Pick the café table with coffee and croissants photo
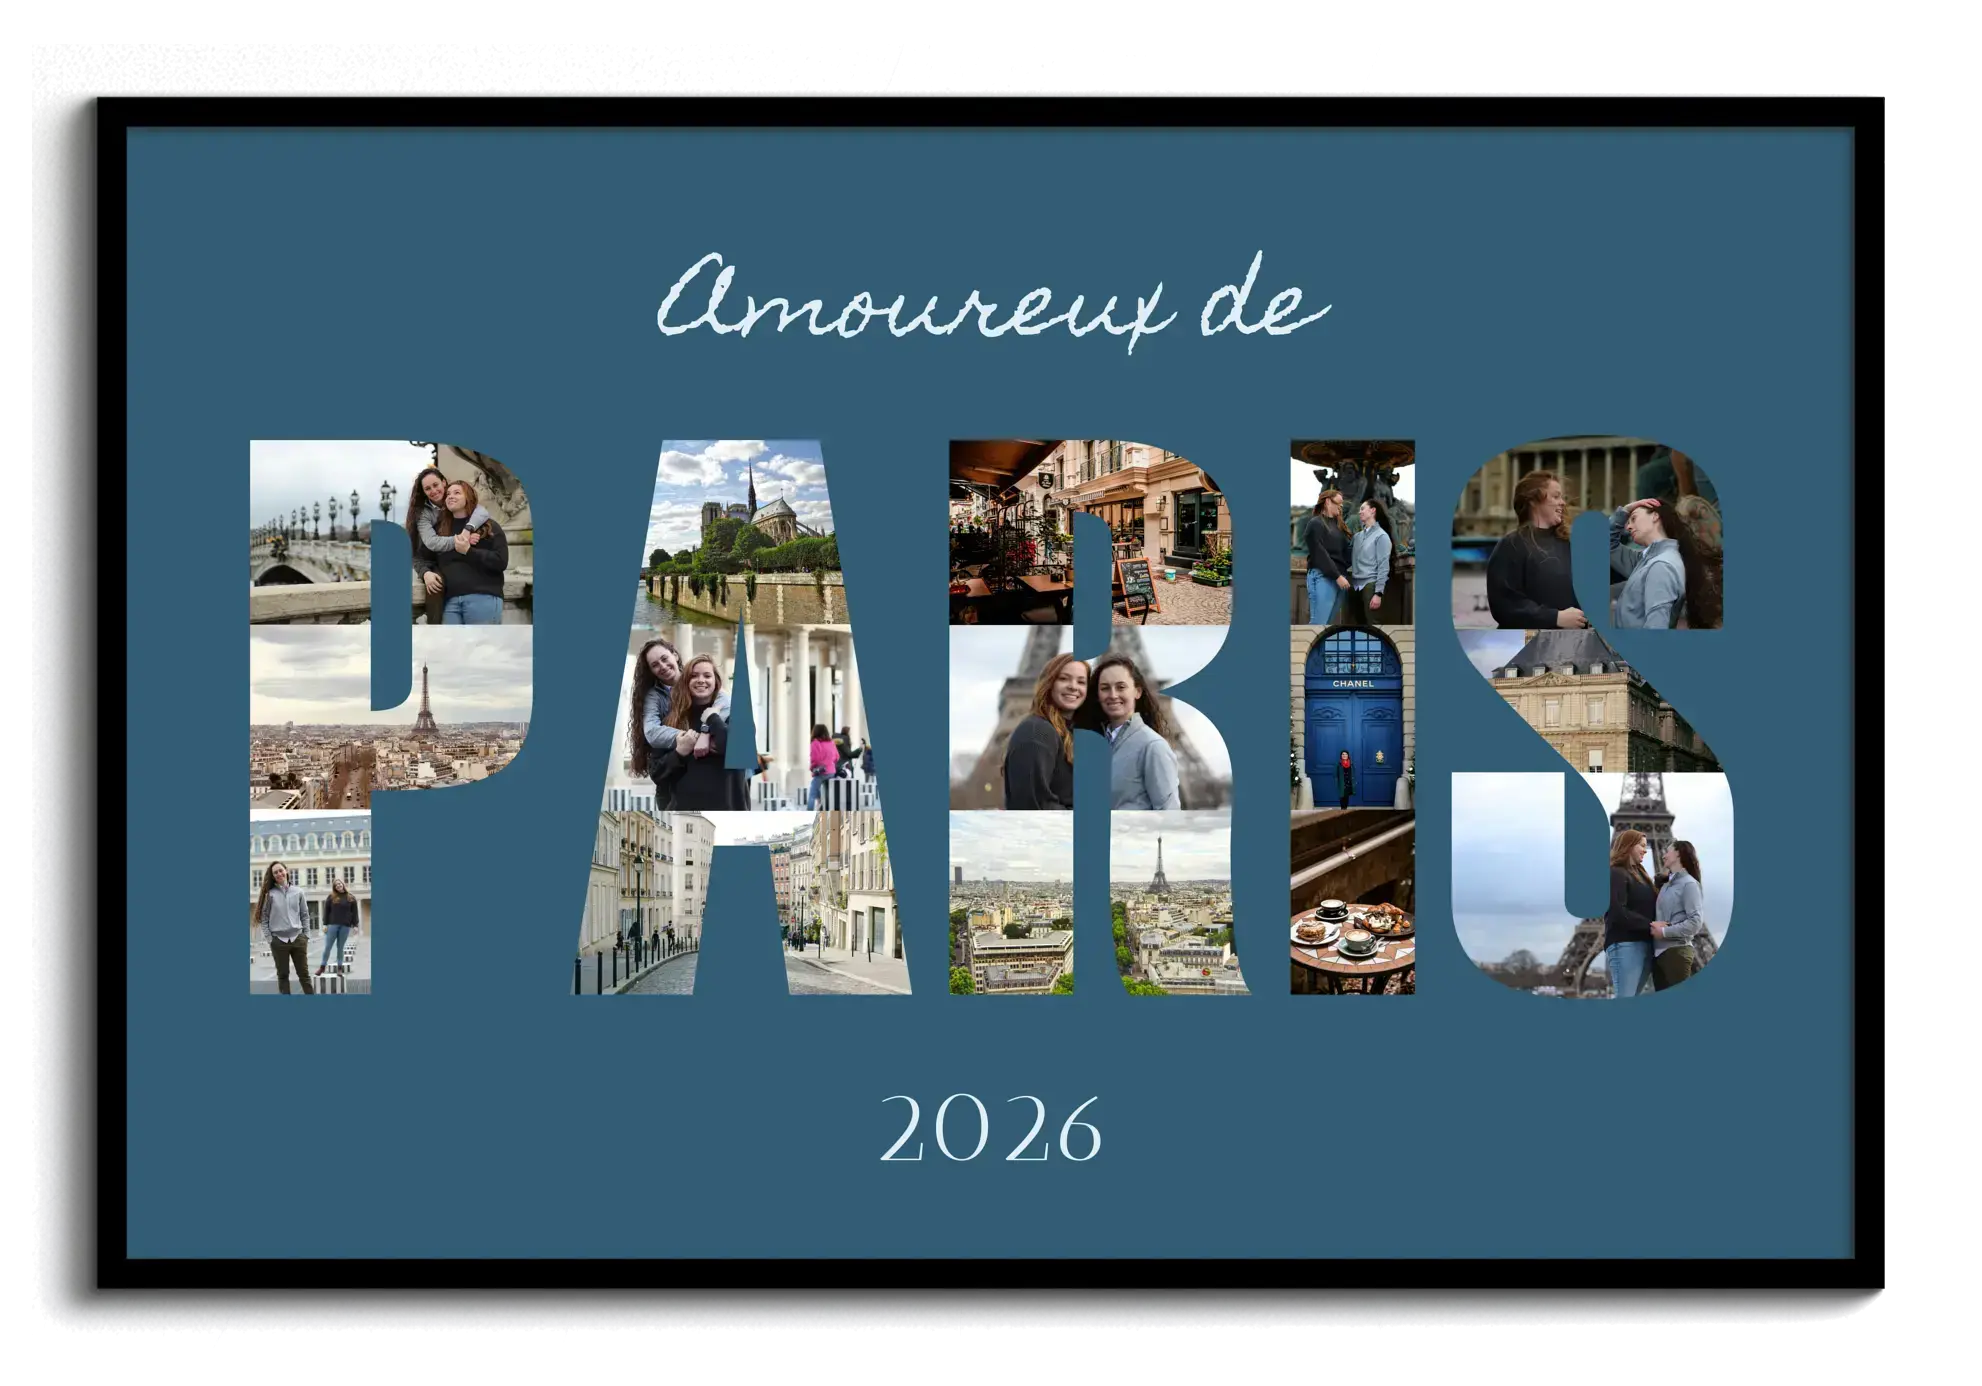 (x=1352, y=902)
